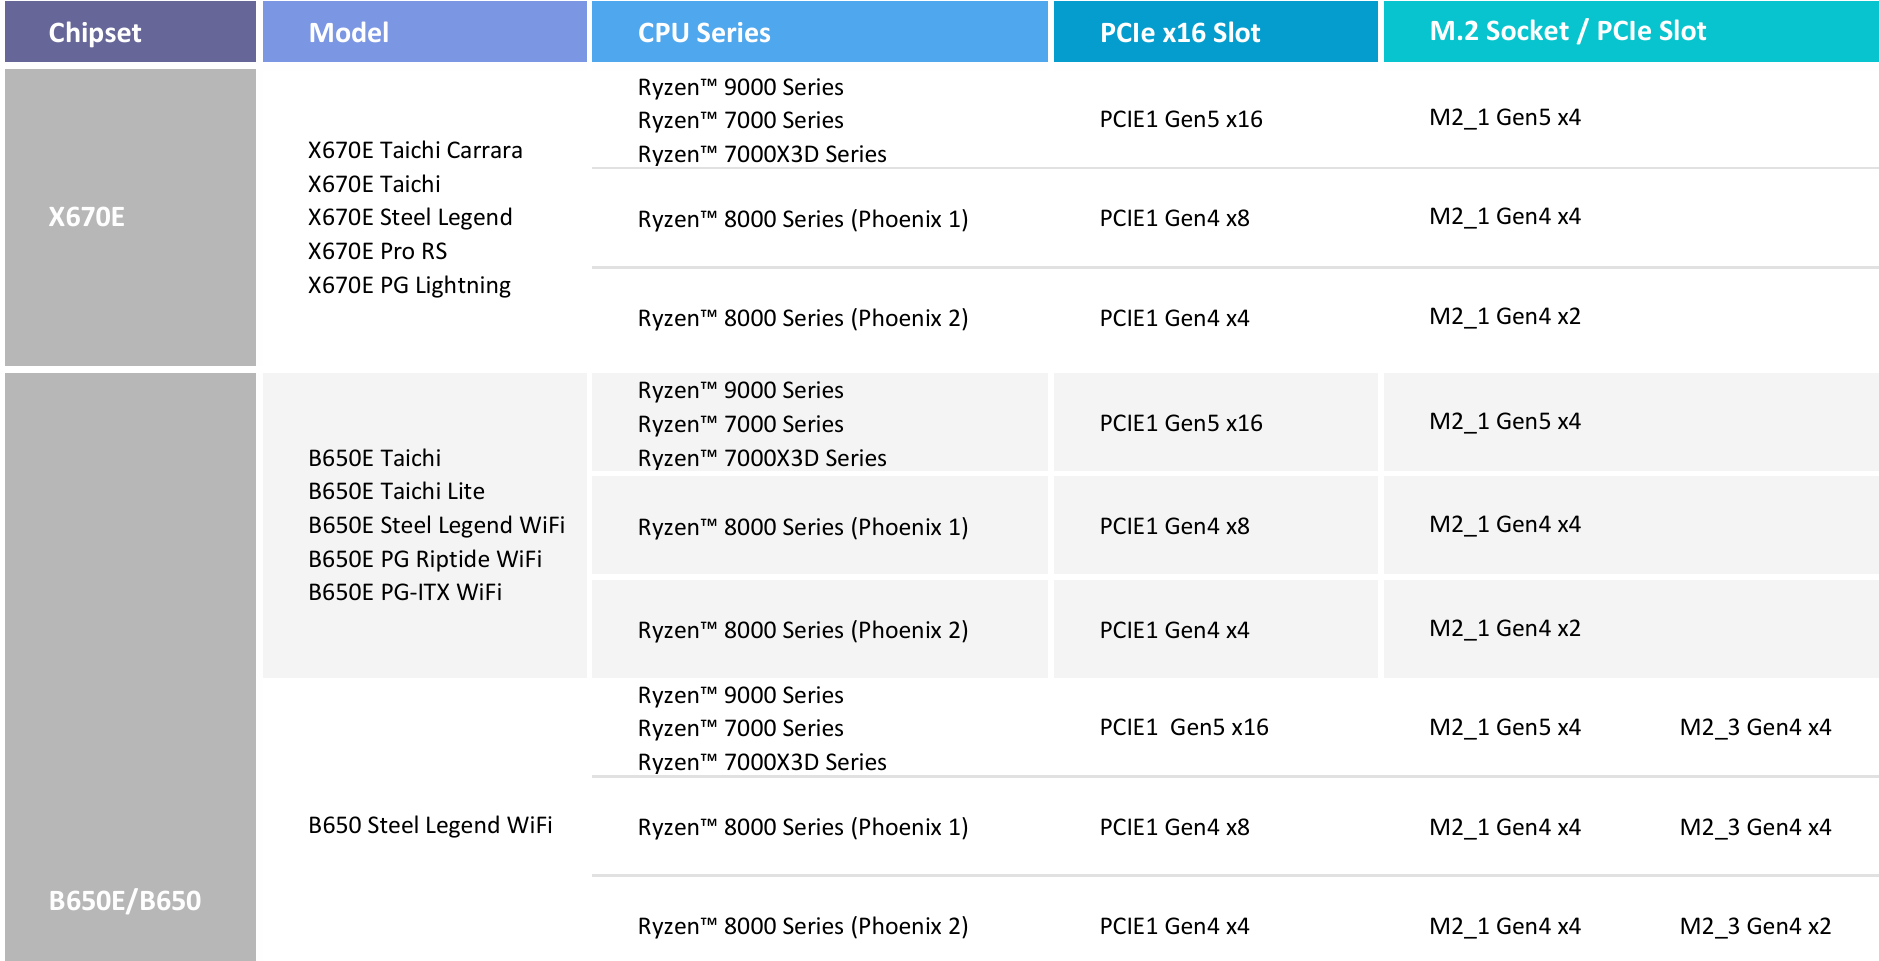Click the Chipset column header

click(x=95, y=32)
